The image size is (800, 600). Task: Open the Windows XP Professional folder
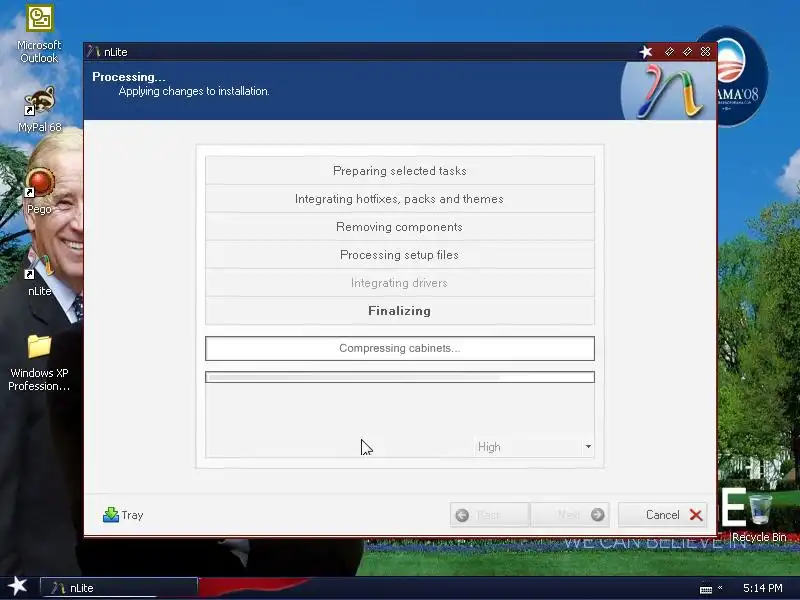(x=39, y=362)
